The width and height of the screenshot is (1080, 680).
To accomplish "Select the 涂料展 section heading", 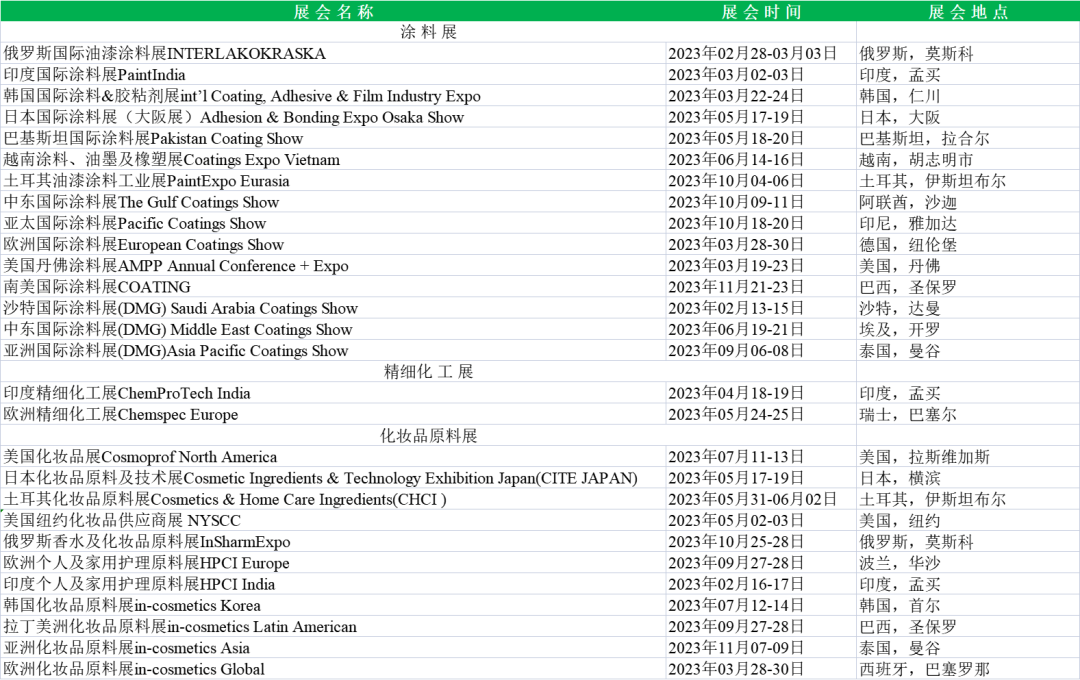I will [x=428, y=32].
